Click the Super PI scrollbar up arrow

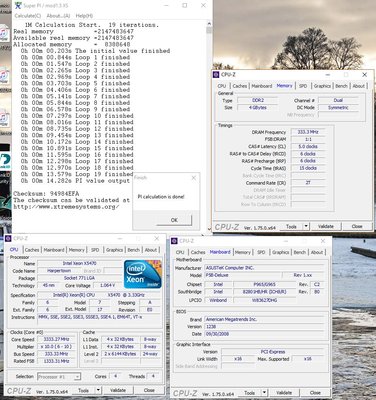[209, 24]
